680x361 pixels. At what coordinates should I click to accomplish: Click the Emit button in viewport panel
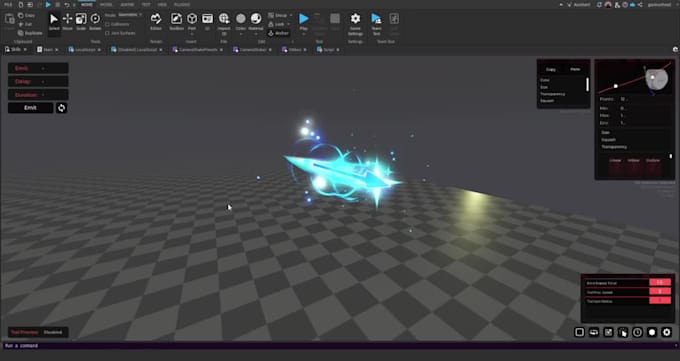click(30, 108)
